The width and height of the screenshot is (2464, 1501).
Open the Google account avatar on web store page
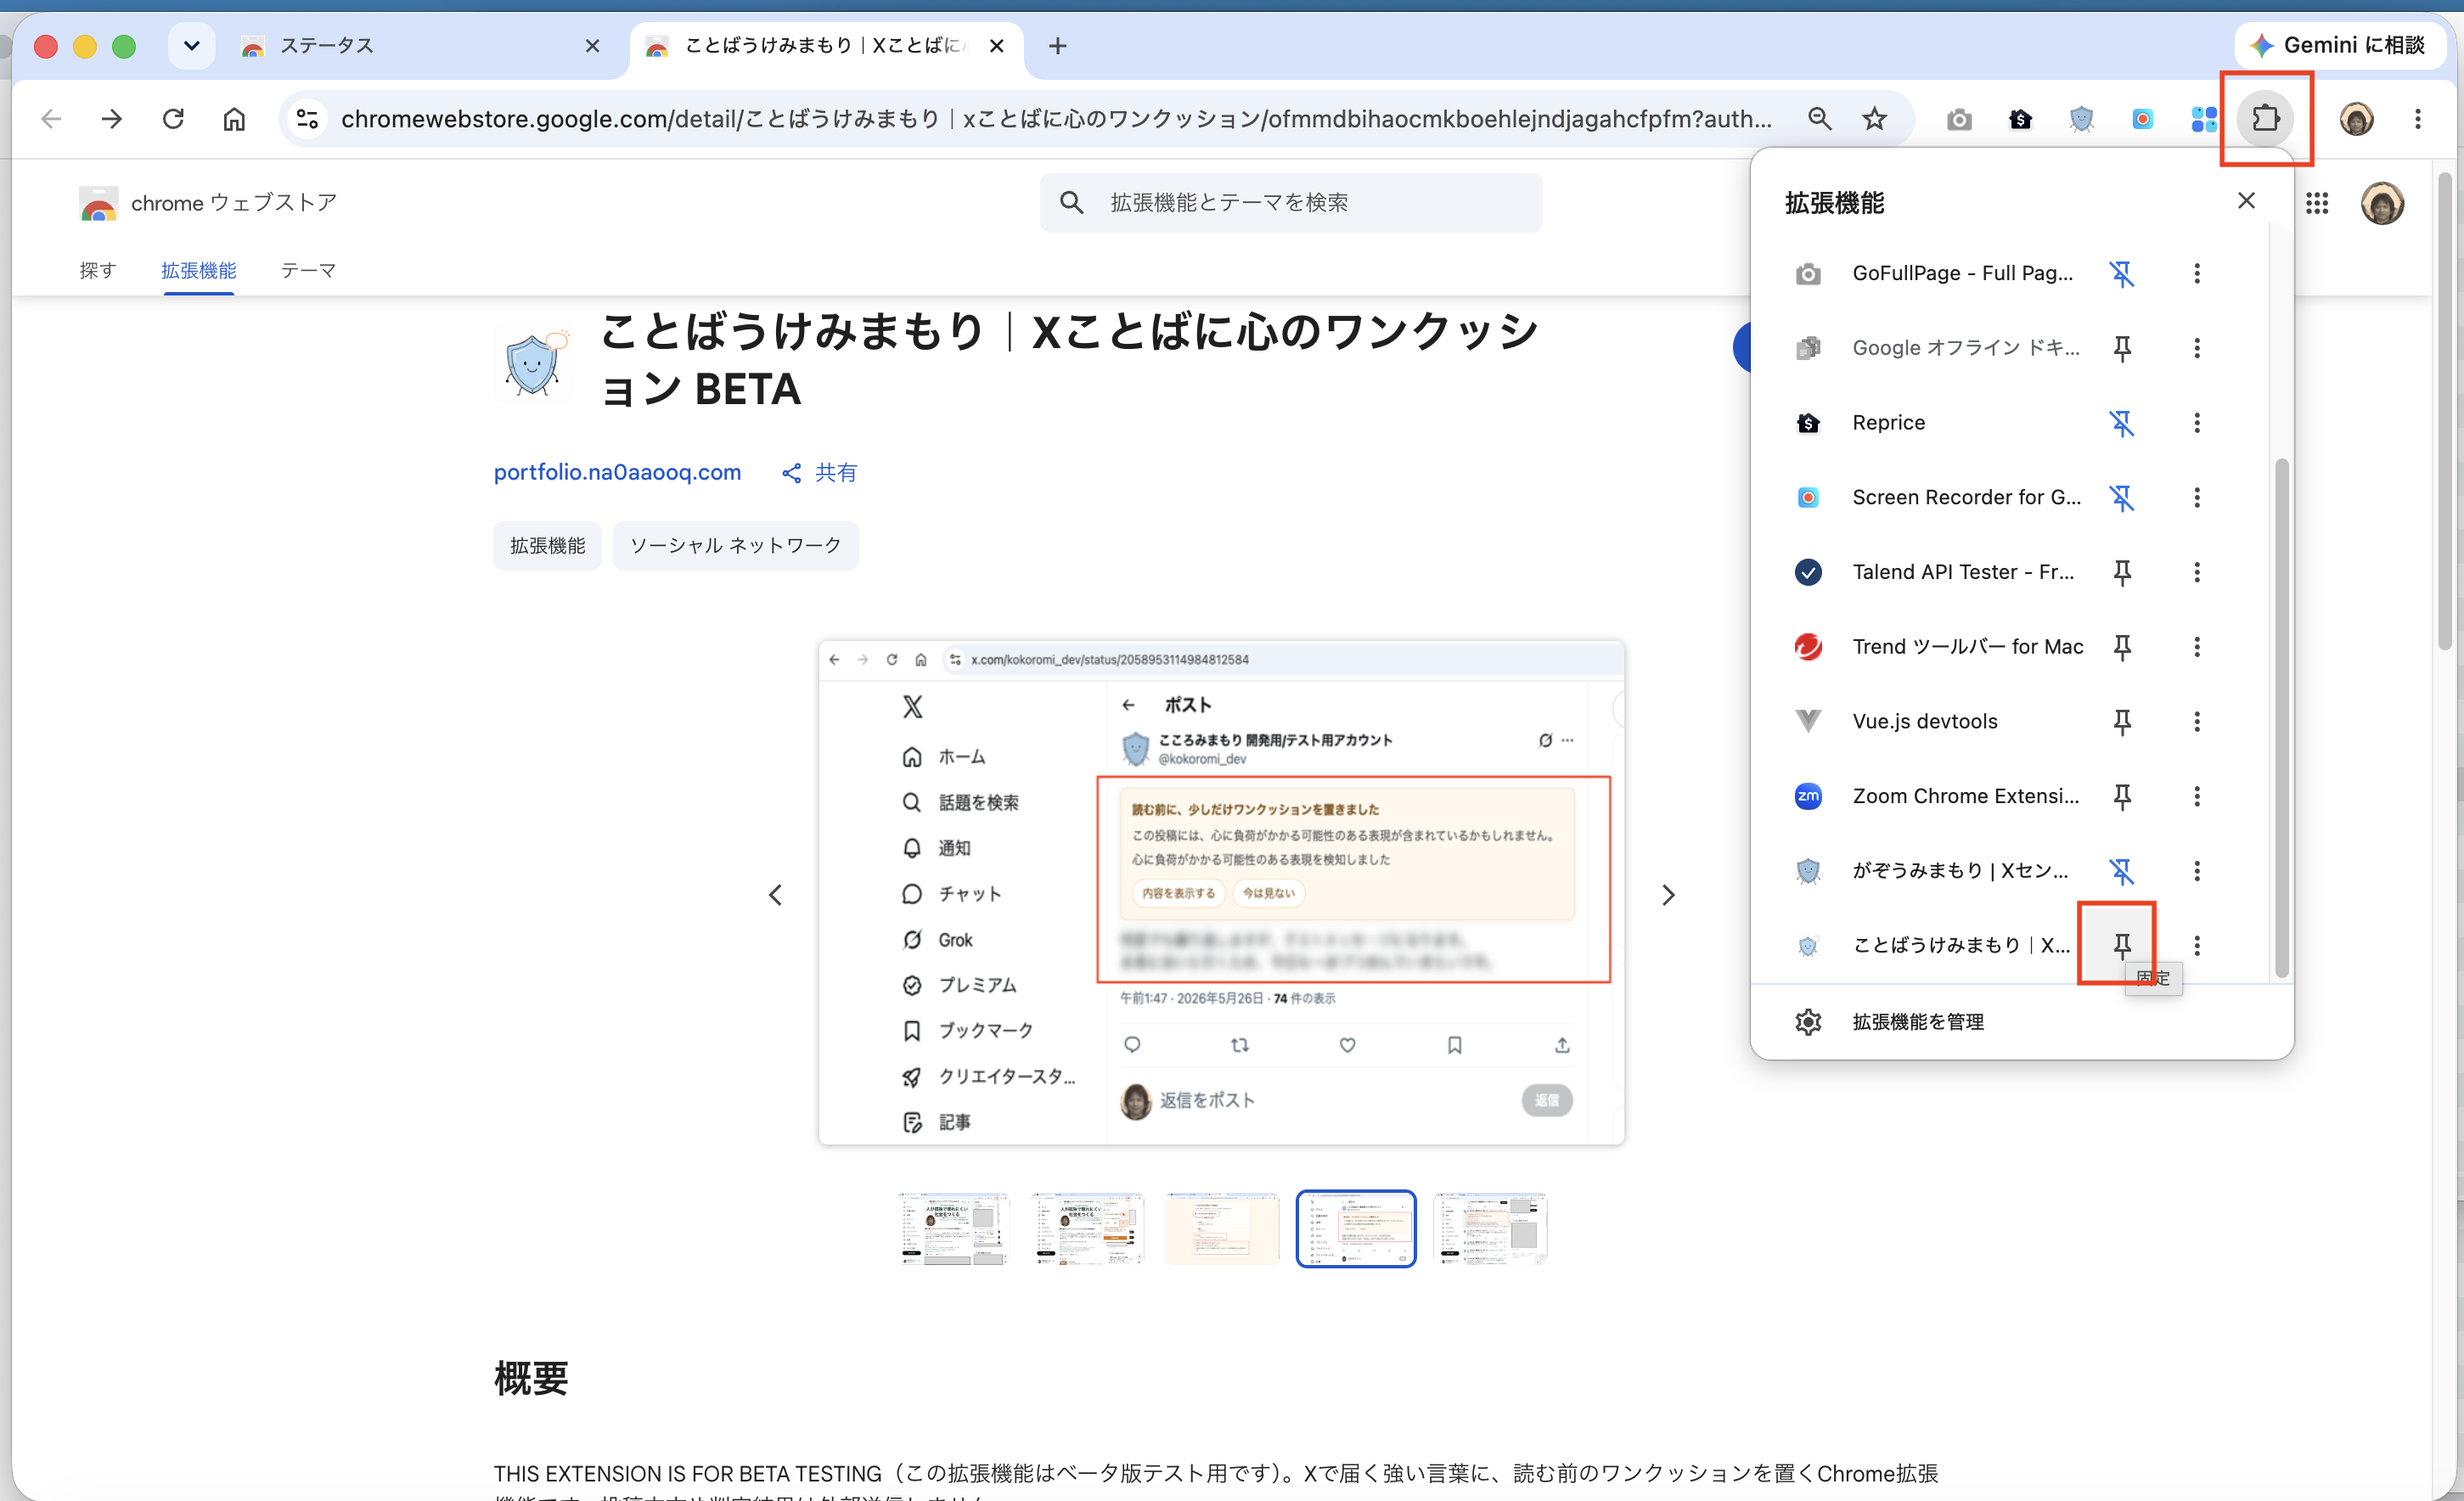(x=2382, y=203)
